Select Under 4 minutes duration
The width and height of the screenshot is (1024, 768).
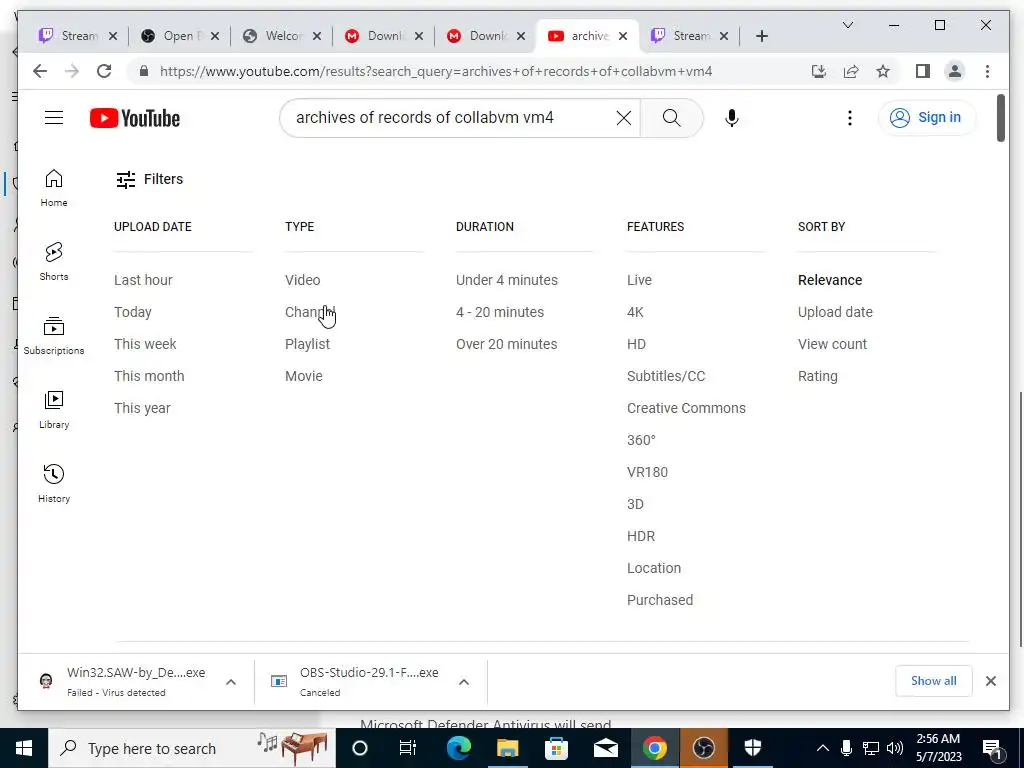coord(507,280)
